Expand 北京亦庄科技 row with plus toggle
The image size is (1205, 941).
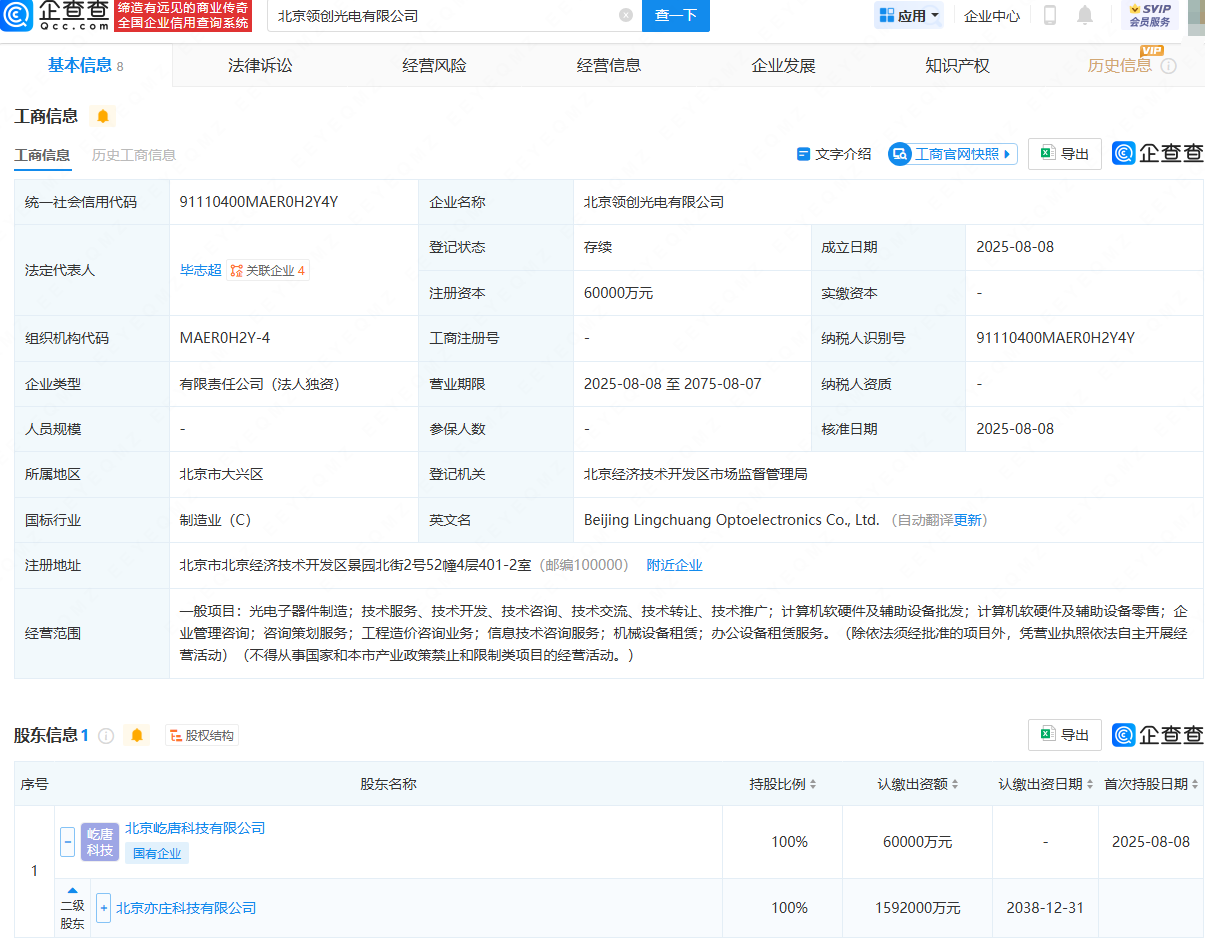click(103, 908)
